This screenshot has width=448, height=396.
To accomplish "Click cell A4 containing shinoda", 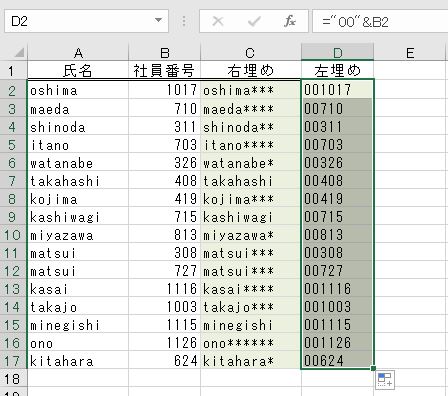I will pyautogui.click(x=78, y=126).
